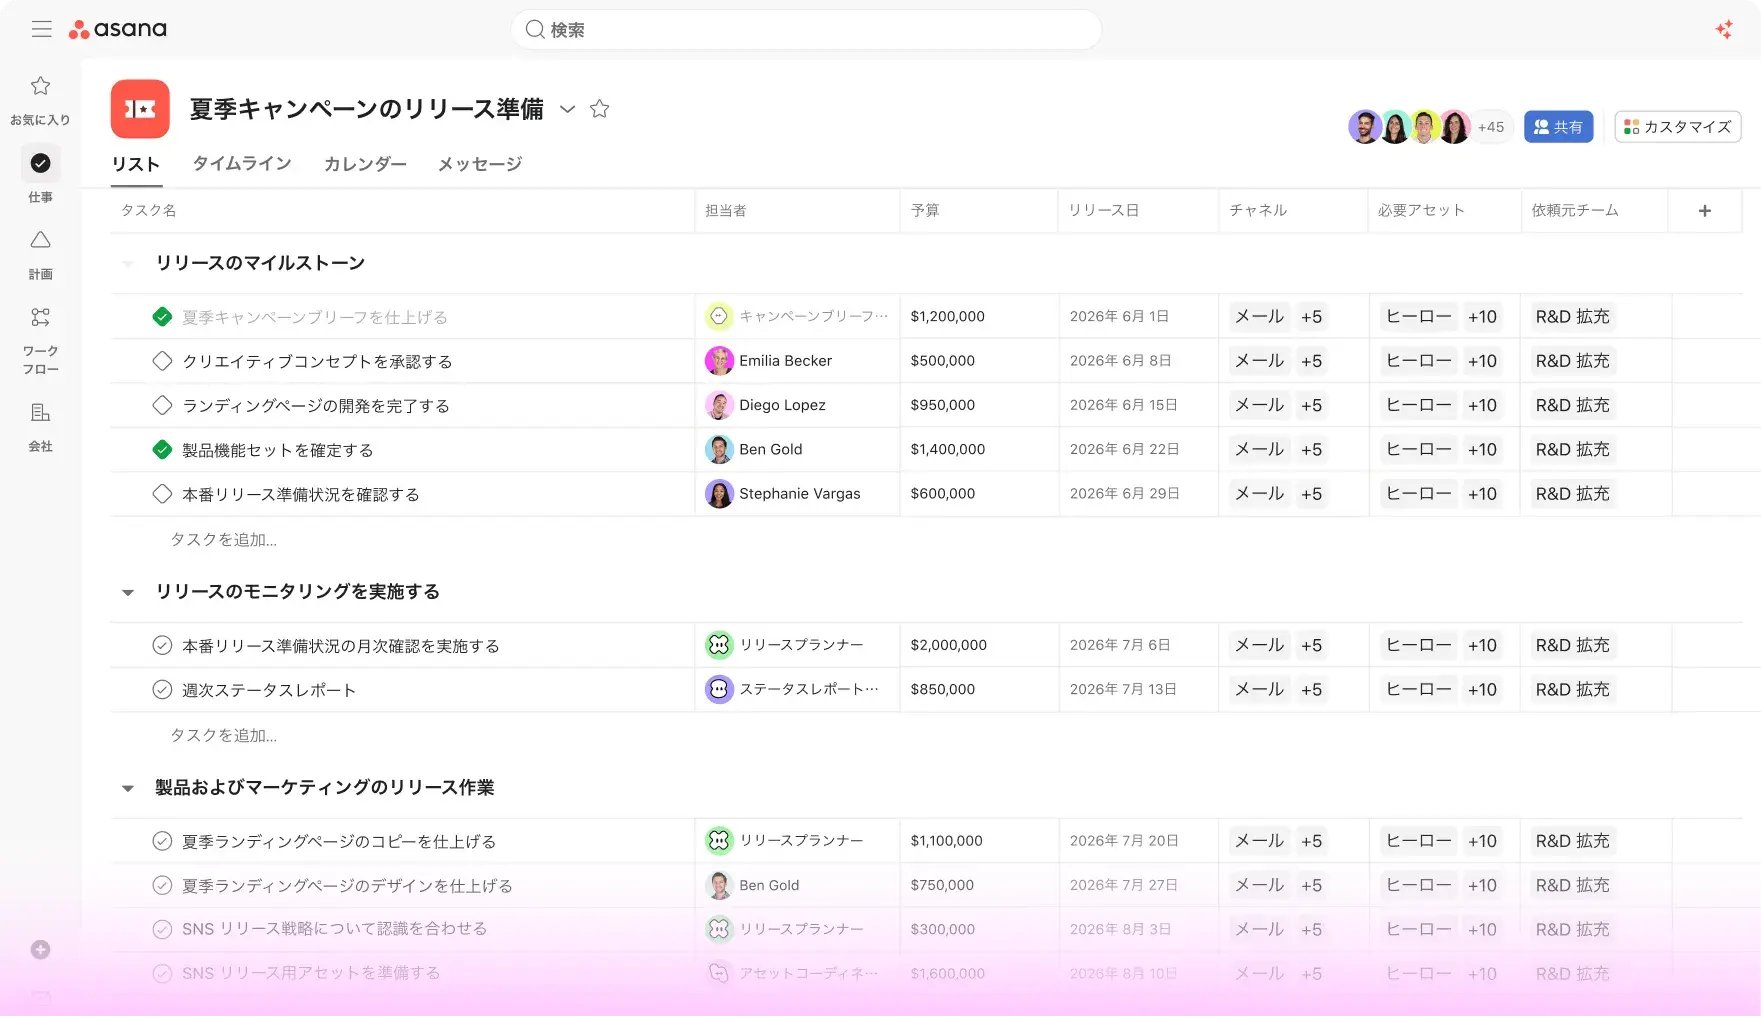
Task: Click キャンペーンブリーフ assignee icon
Action: (719, 316)
